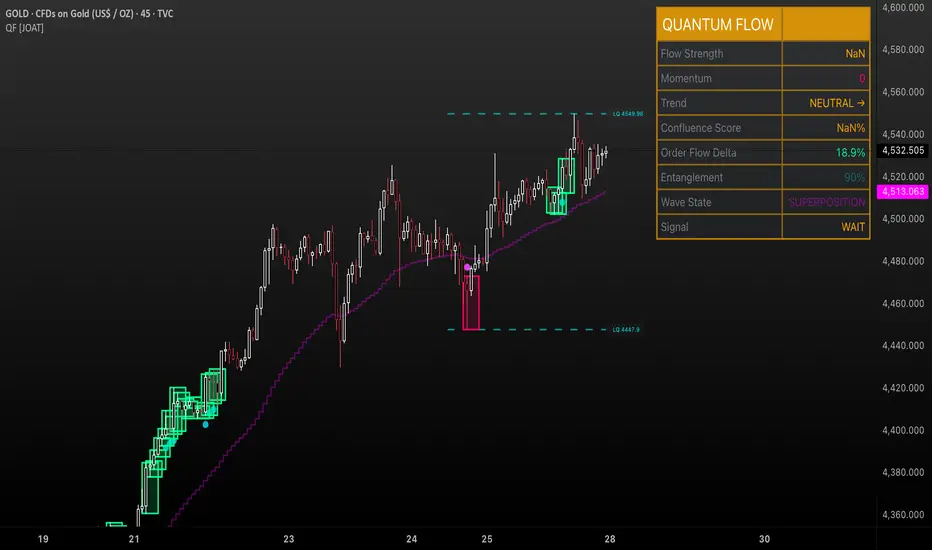The image size is (932, 550).
Task: Click the 4,600.000 price axis label
Action: tap(903, 8)
